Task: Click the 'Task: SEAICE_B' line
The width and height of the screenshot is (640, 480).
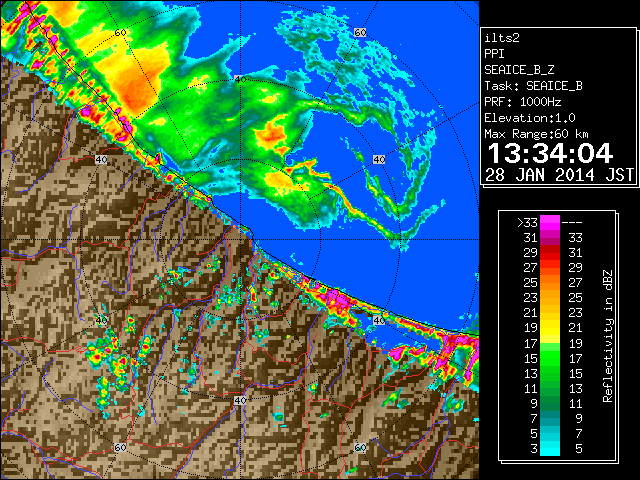Action: [x=533, y=86]
